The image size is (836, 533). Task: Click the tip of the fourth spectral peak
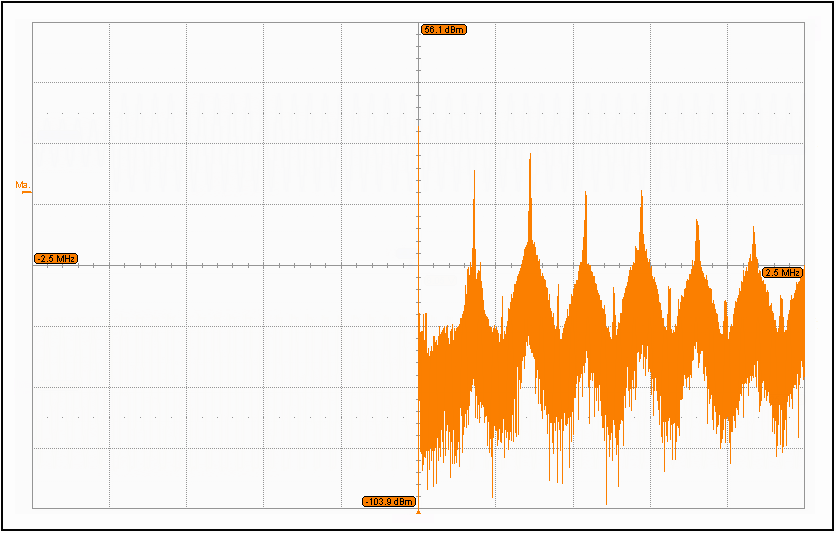pos(641,193)
